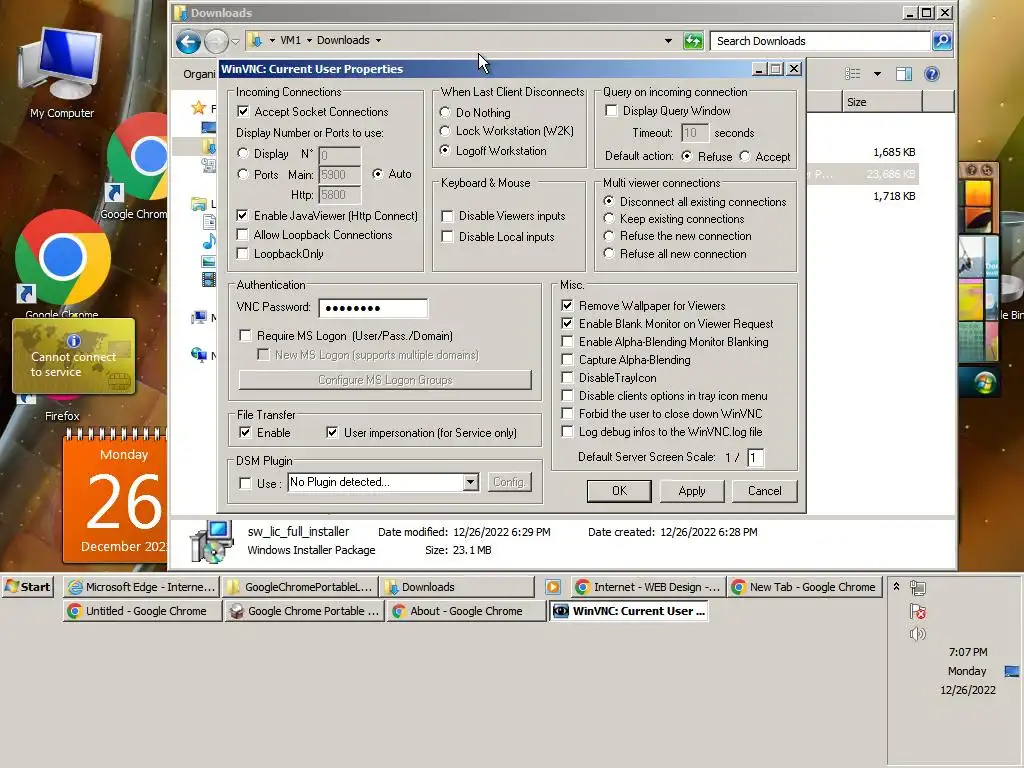Open the Organize menu in the Downloads window
The width and height of the screenshot is (1024, 768).
(199, 74)
